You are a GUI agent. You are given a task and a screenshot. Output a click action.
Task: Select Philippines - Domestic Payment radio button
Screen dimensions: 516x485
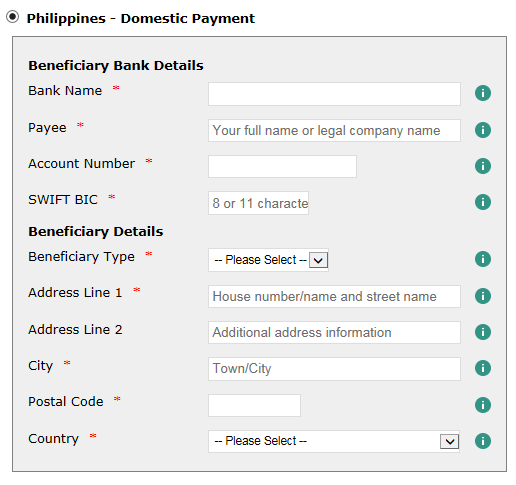(x=13, y=17)
